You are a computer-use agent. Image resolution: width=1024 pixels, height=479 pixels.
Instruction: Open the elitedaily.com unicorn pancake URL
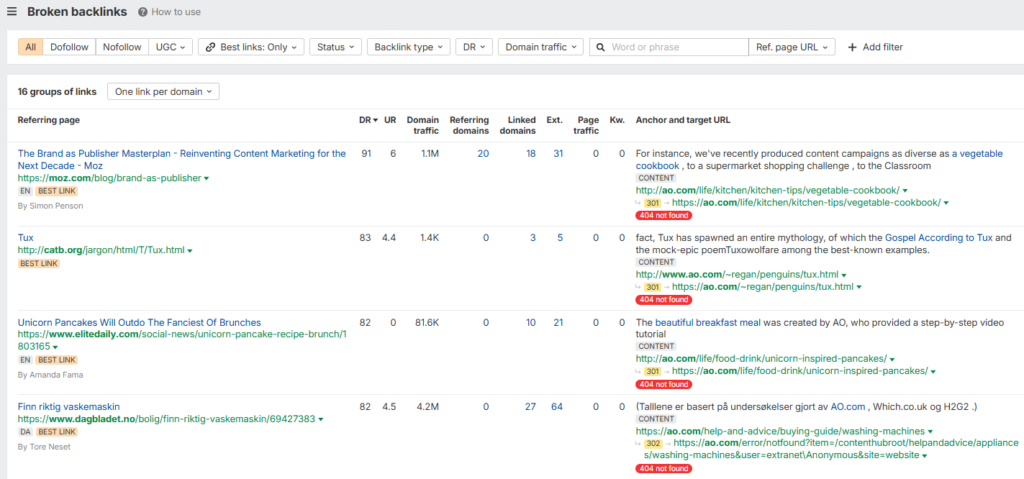180,340
